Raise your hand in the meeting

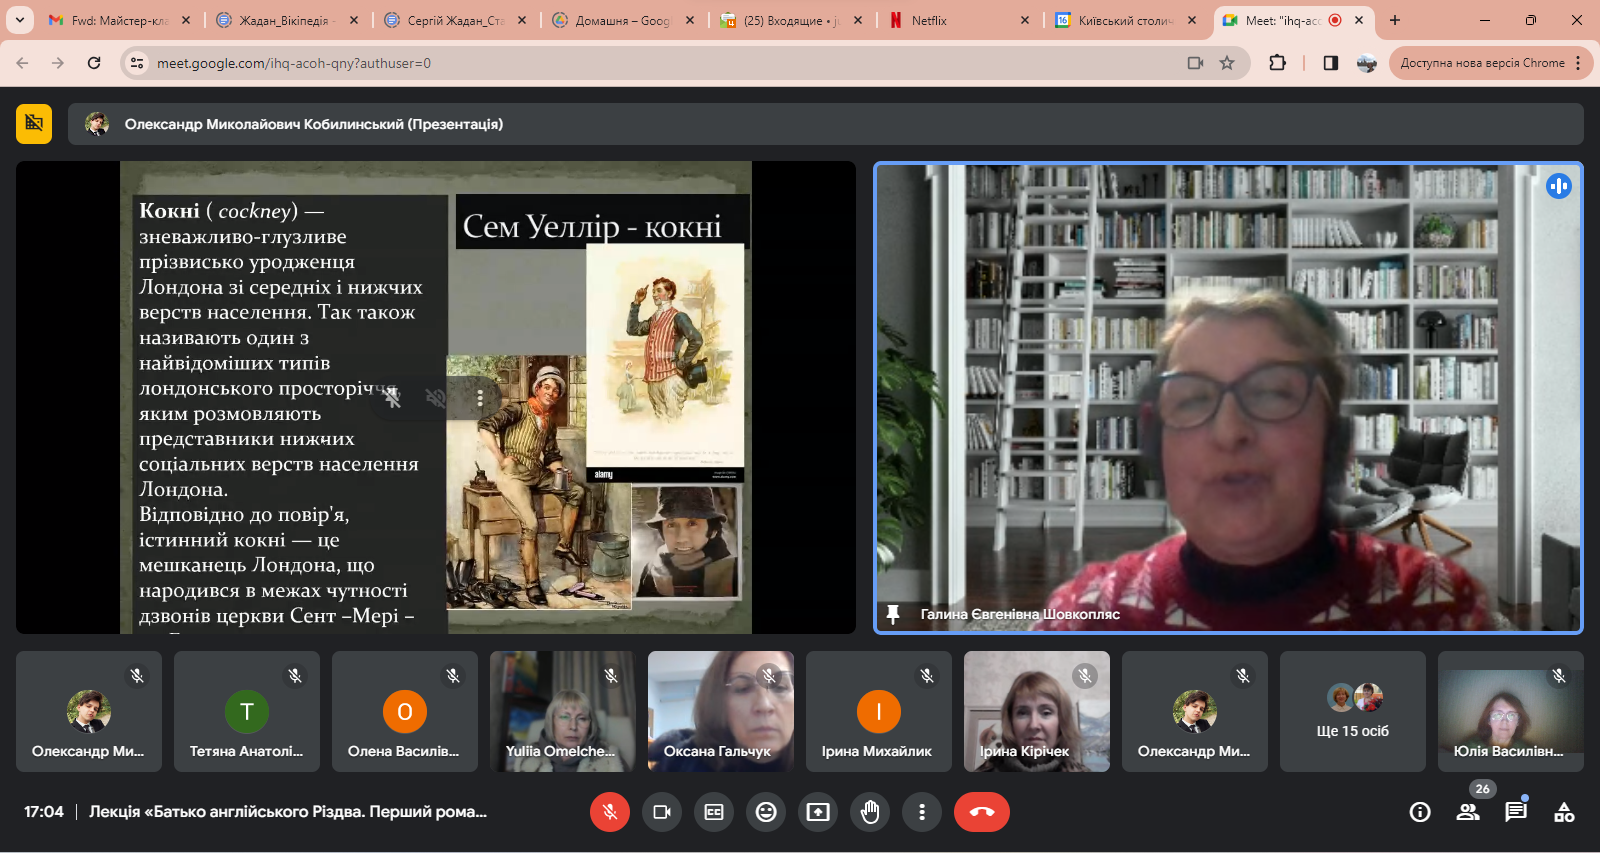click(870, 812)
